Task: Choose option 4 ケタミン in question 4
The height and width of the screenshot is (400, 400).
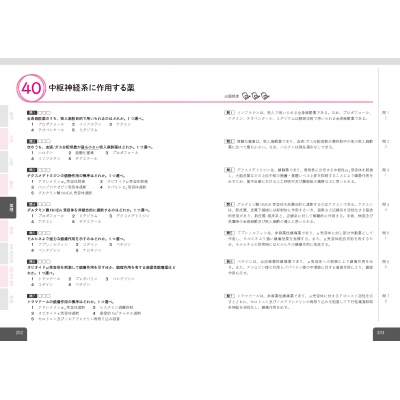Action: [x=42, y=222]
